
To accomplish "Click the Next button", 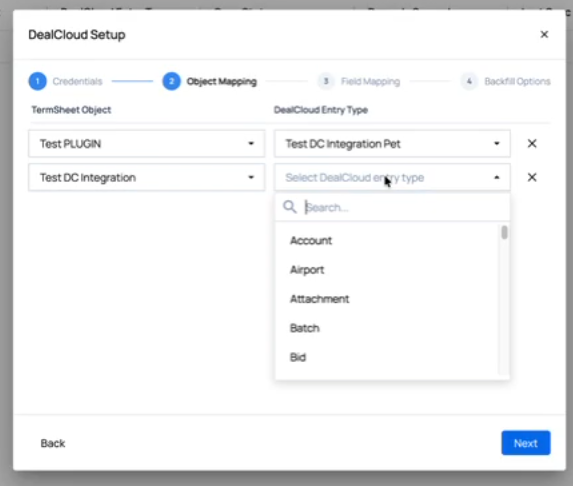I will coord(526,443).
